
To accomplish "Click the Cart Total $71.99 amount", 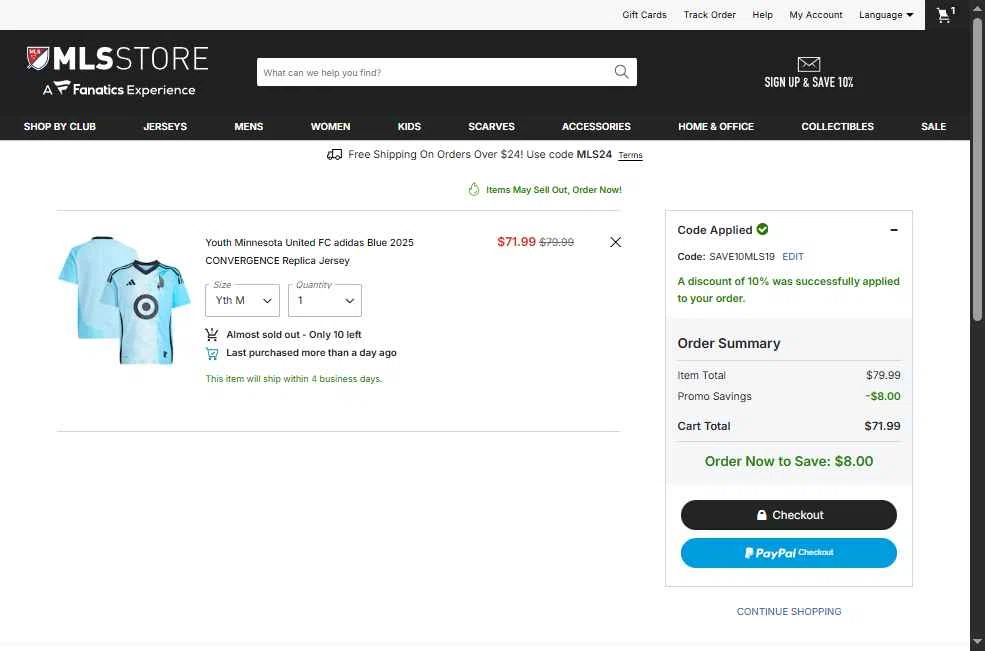I will coord(882,426).
